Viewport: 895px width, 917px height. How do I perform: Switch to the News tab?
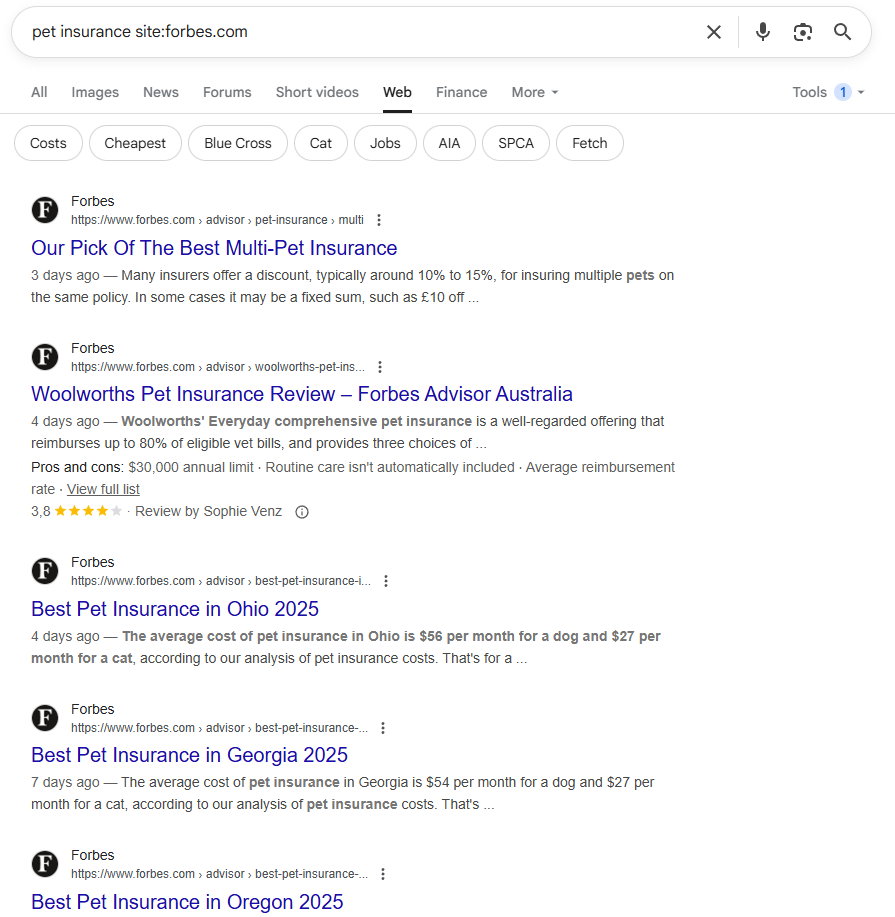coord(161,92)
